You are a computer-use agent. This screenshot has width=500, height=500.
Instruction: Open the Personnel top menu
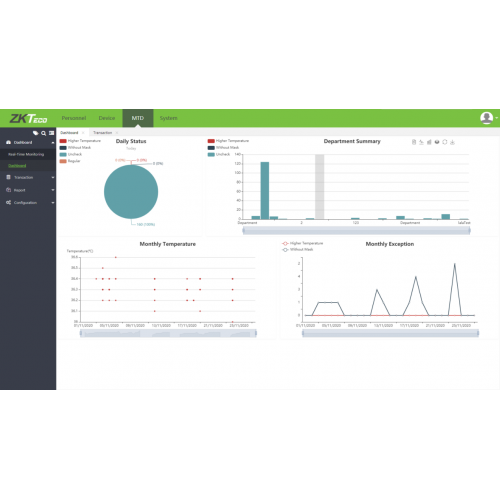pos(74,118)
